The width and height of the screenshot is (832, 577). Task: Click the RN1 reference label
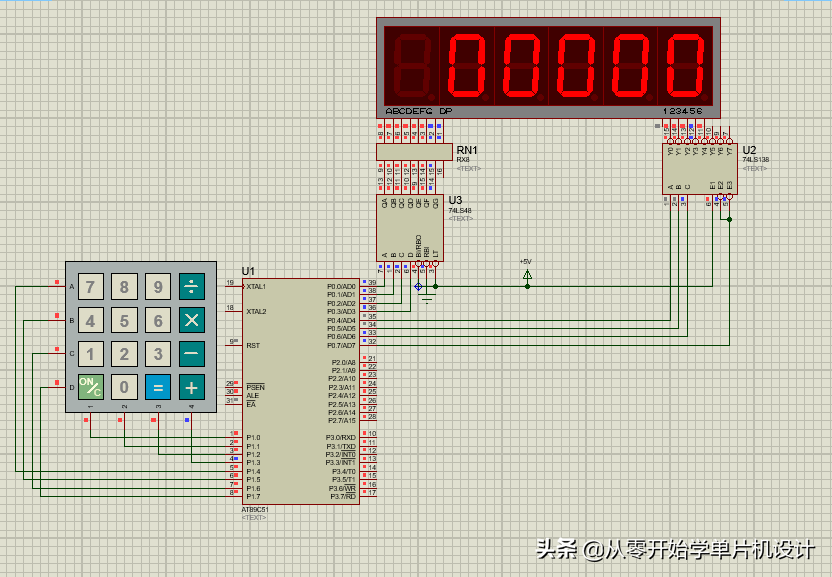[467, 150]
